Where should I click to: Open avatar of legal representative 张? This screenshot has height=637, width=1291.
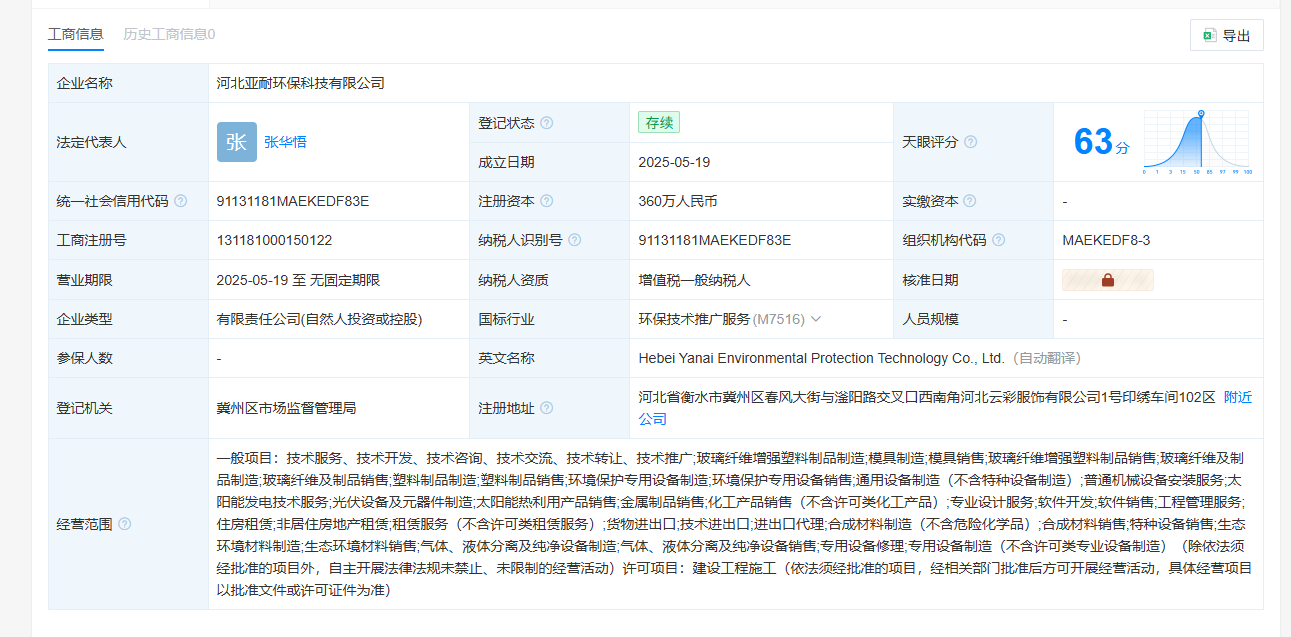coord(236,142)
